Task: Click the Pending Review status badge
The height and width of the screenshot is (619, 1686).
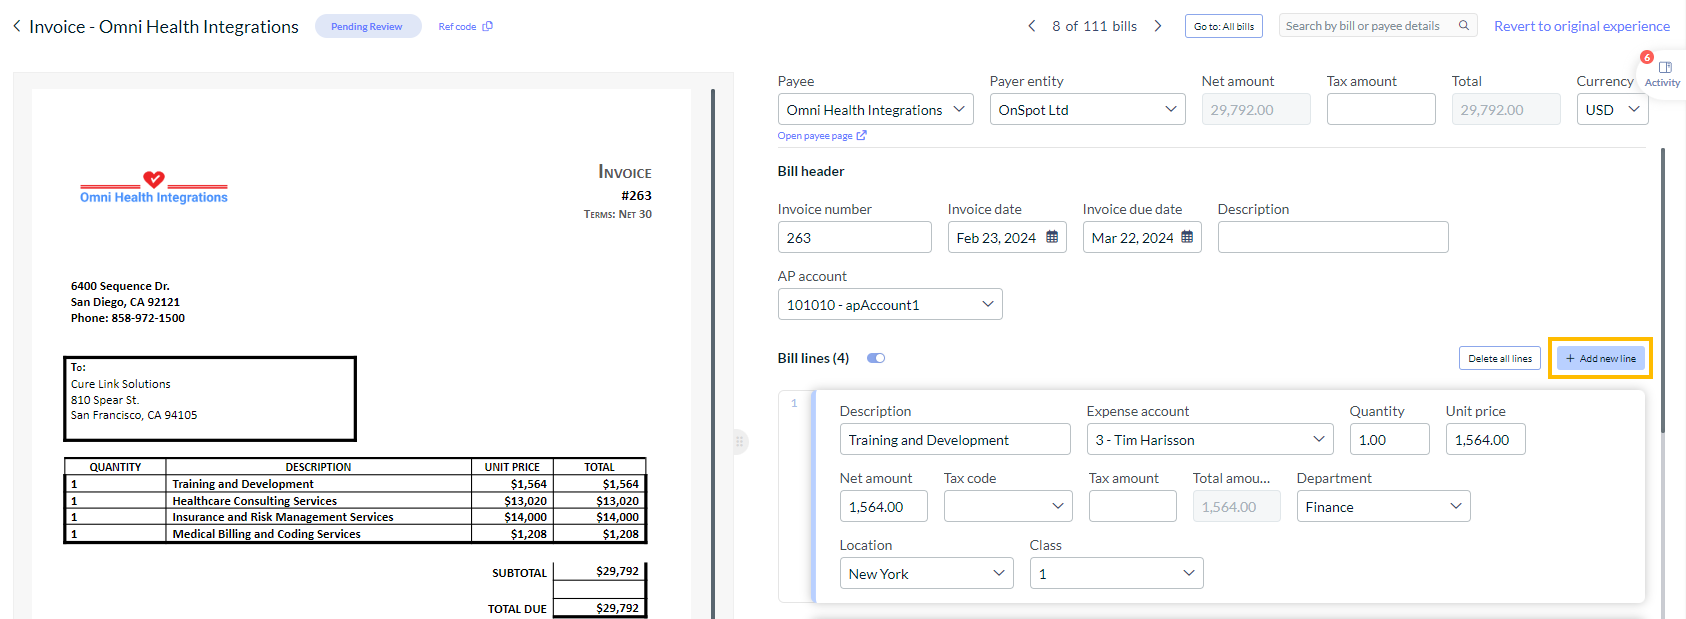Action: coord(367,26)
